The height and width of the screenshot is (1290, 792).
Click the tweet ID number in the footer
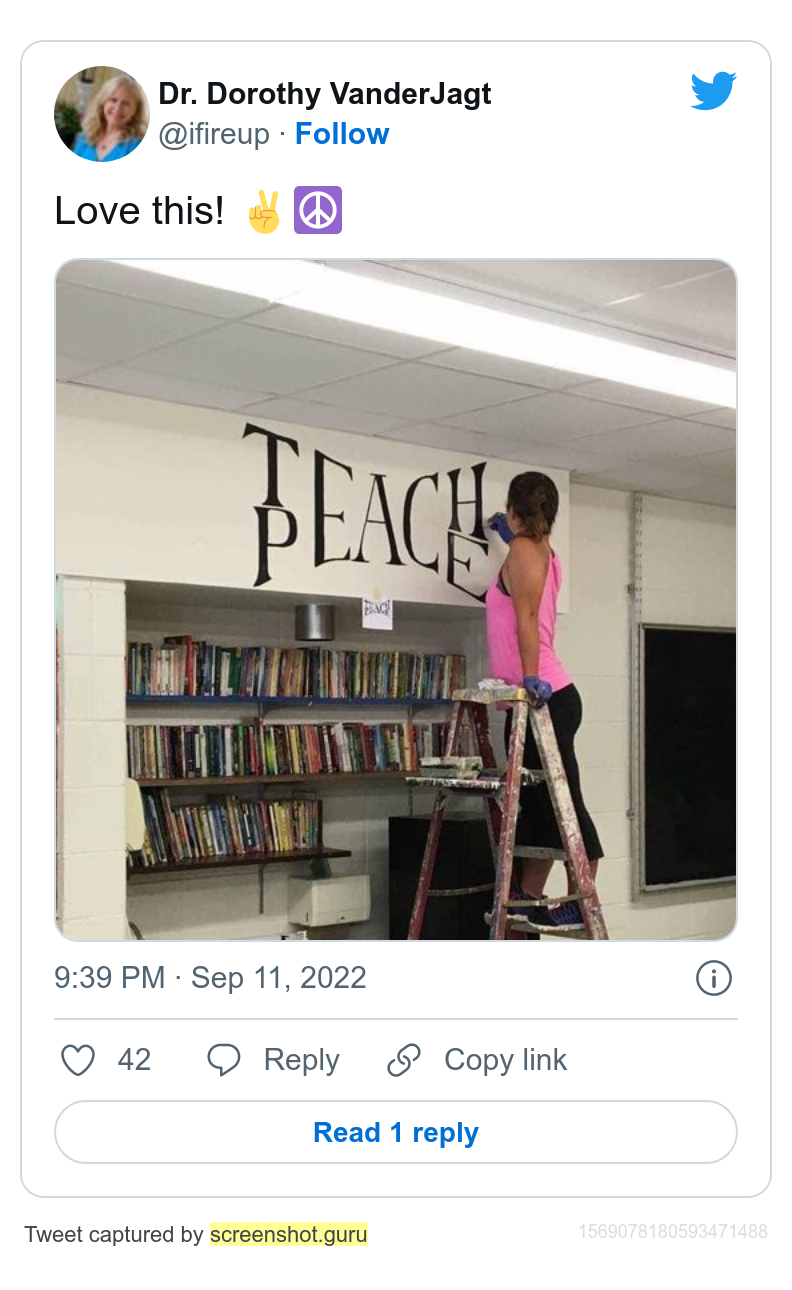[673, 1232]
